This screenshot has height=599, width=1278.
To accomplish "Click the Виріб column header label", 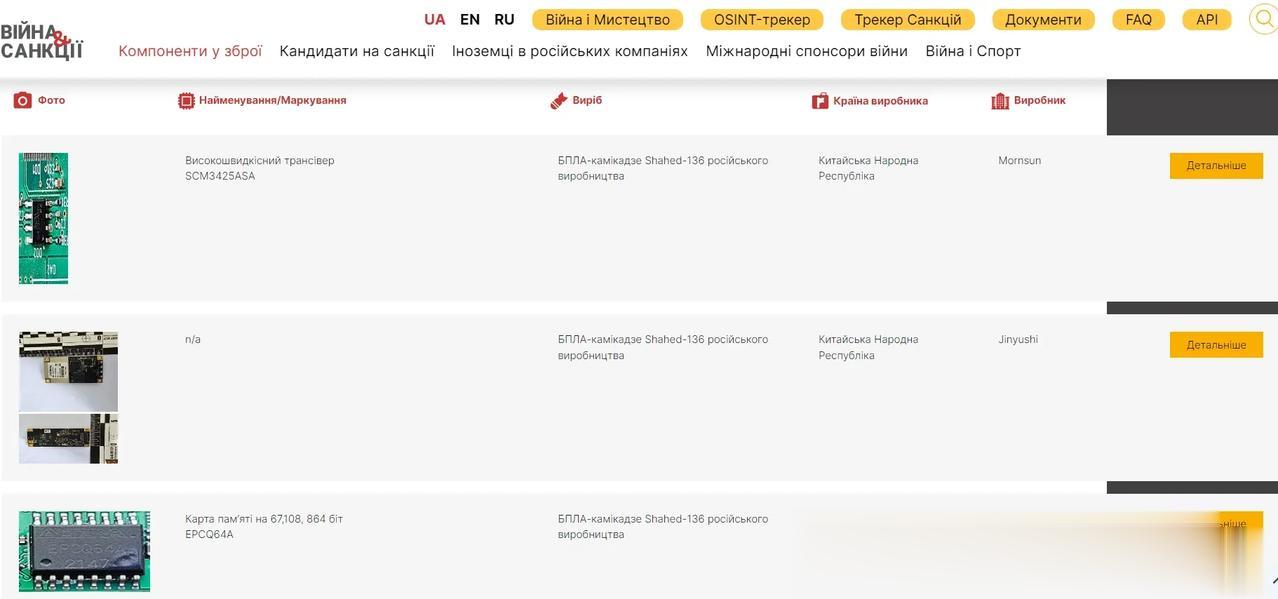I will click(587, 100).
